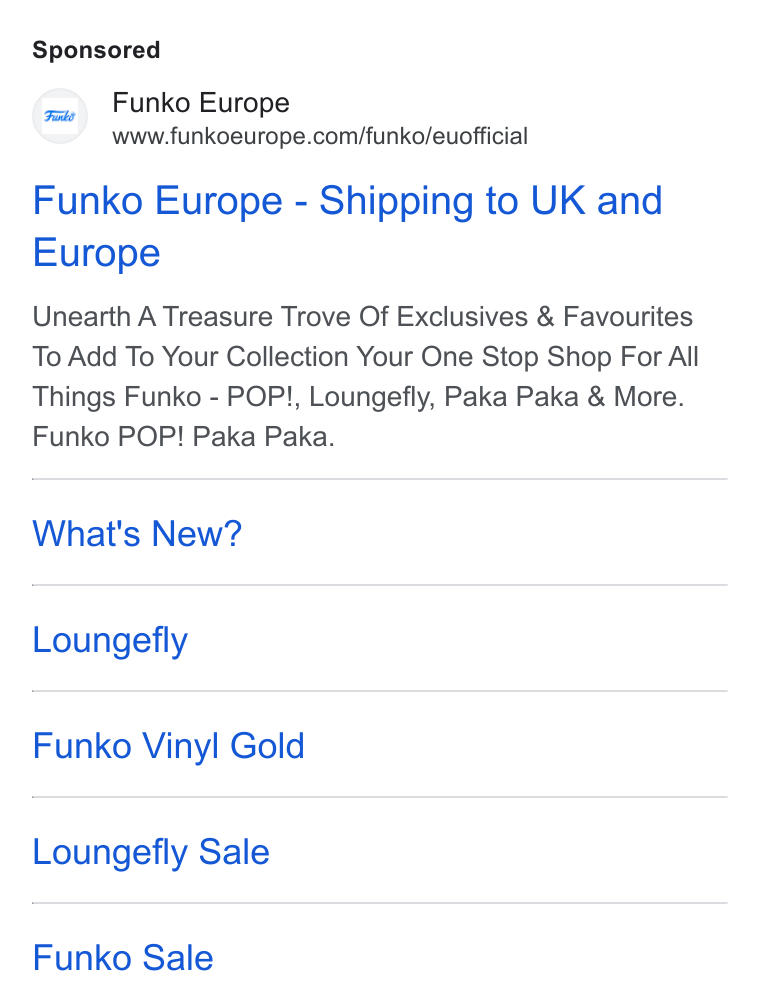Open the Funko Europe advertiser name

click(201, 103)
